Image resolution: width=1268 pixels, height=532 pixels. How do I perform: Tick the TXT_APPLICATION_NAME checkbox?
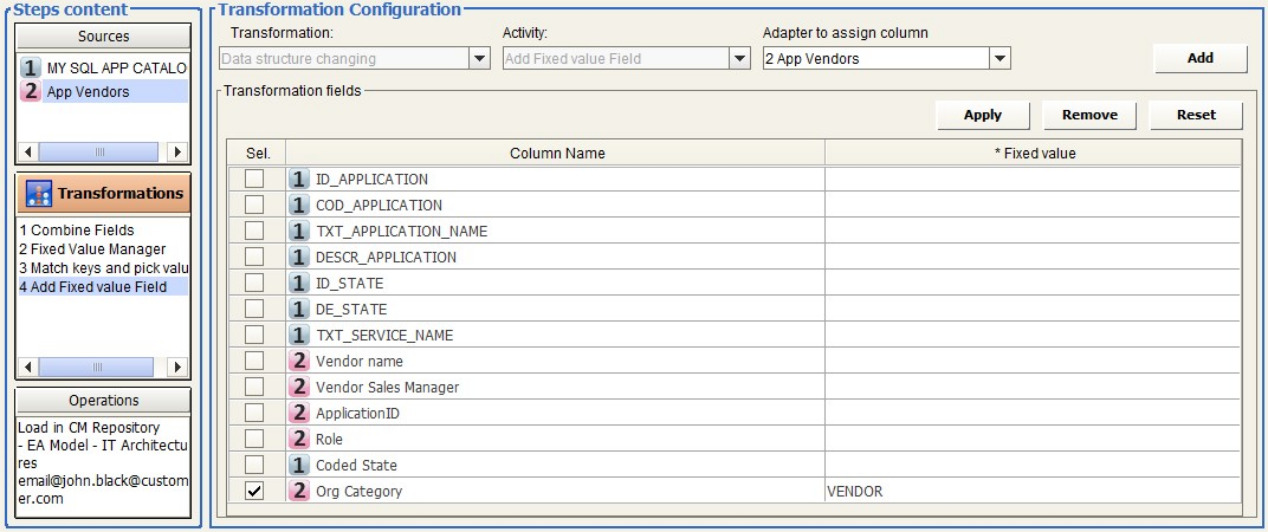click(x=255, y=231)
